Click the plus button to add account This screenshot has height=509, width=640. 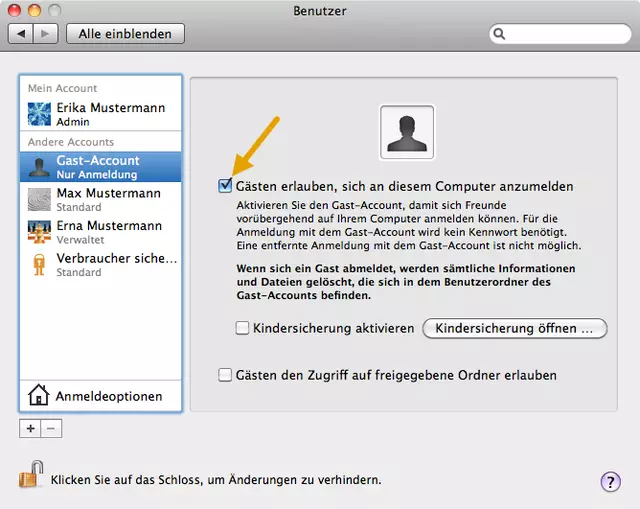point(30,428)
